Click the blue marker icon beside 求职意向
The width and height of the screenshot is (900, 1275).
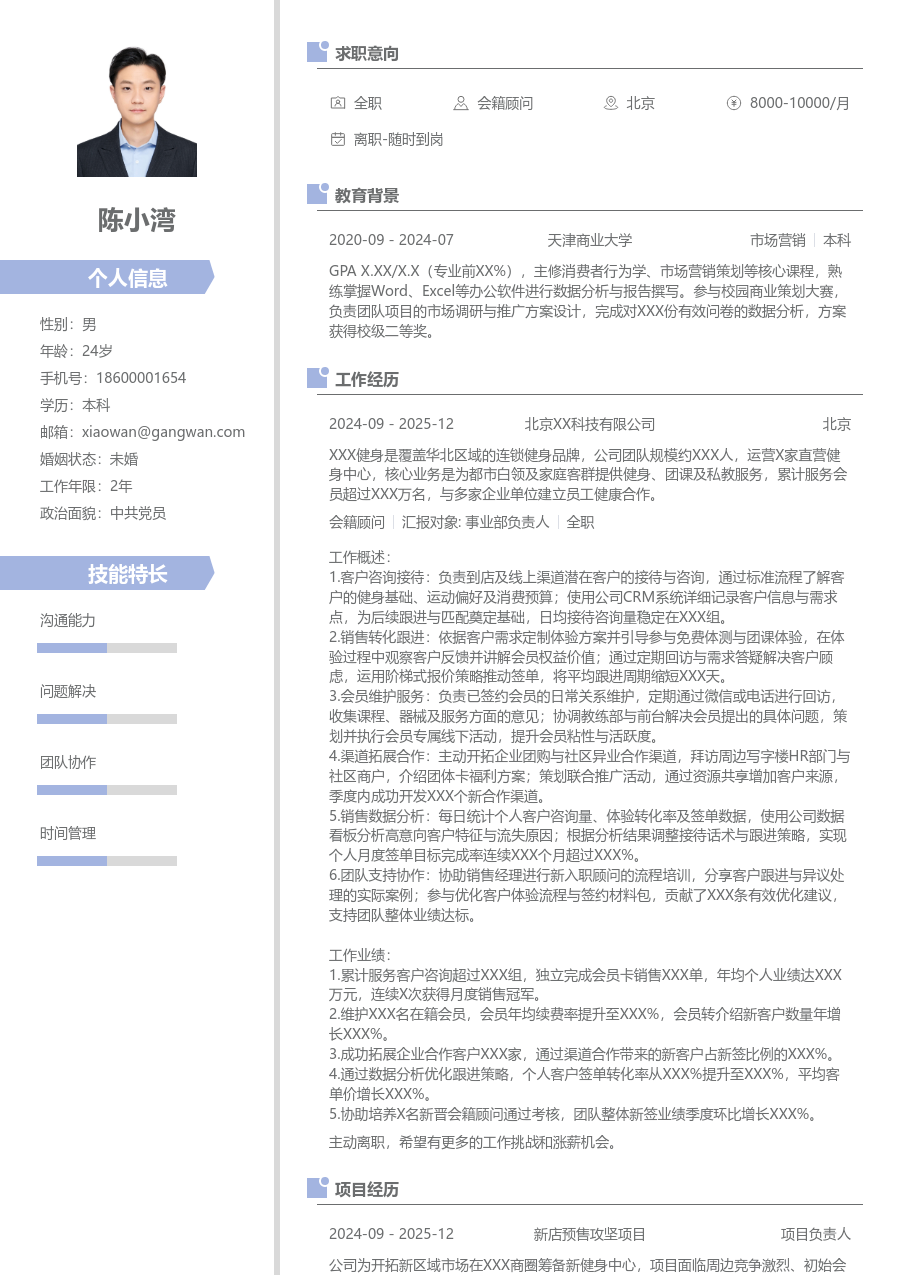click(x=317, y=53)
